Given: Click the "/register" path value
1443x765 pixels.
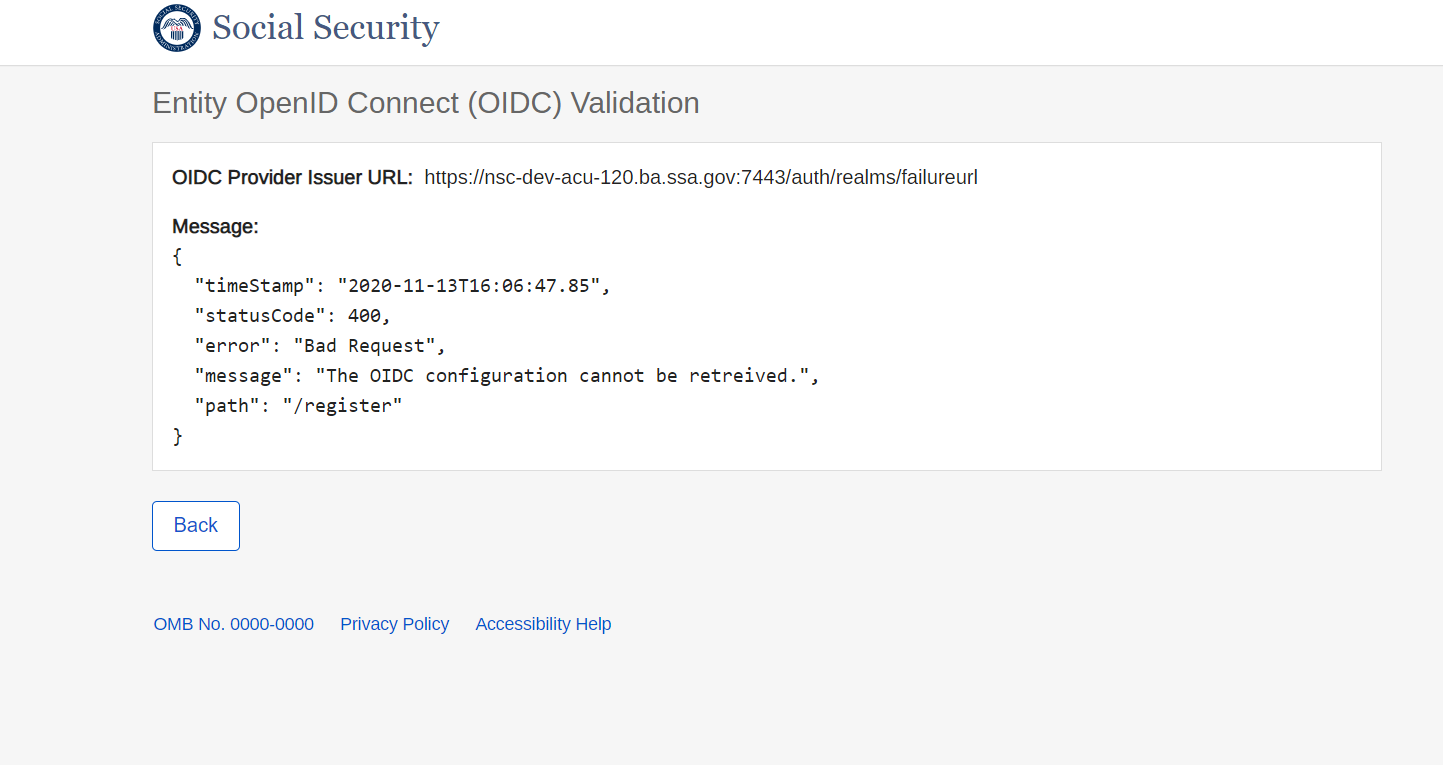Looking at the screenshot, I should [x=342, y=406].
